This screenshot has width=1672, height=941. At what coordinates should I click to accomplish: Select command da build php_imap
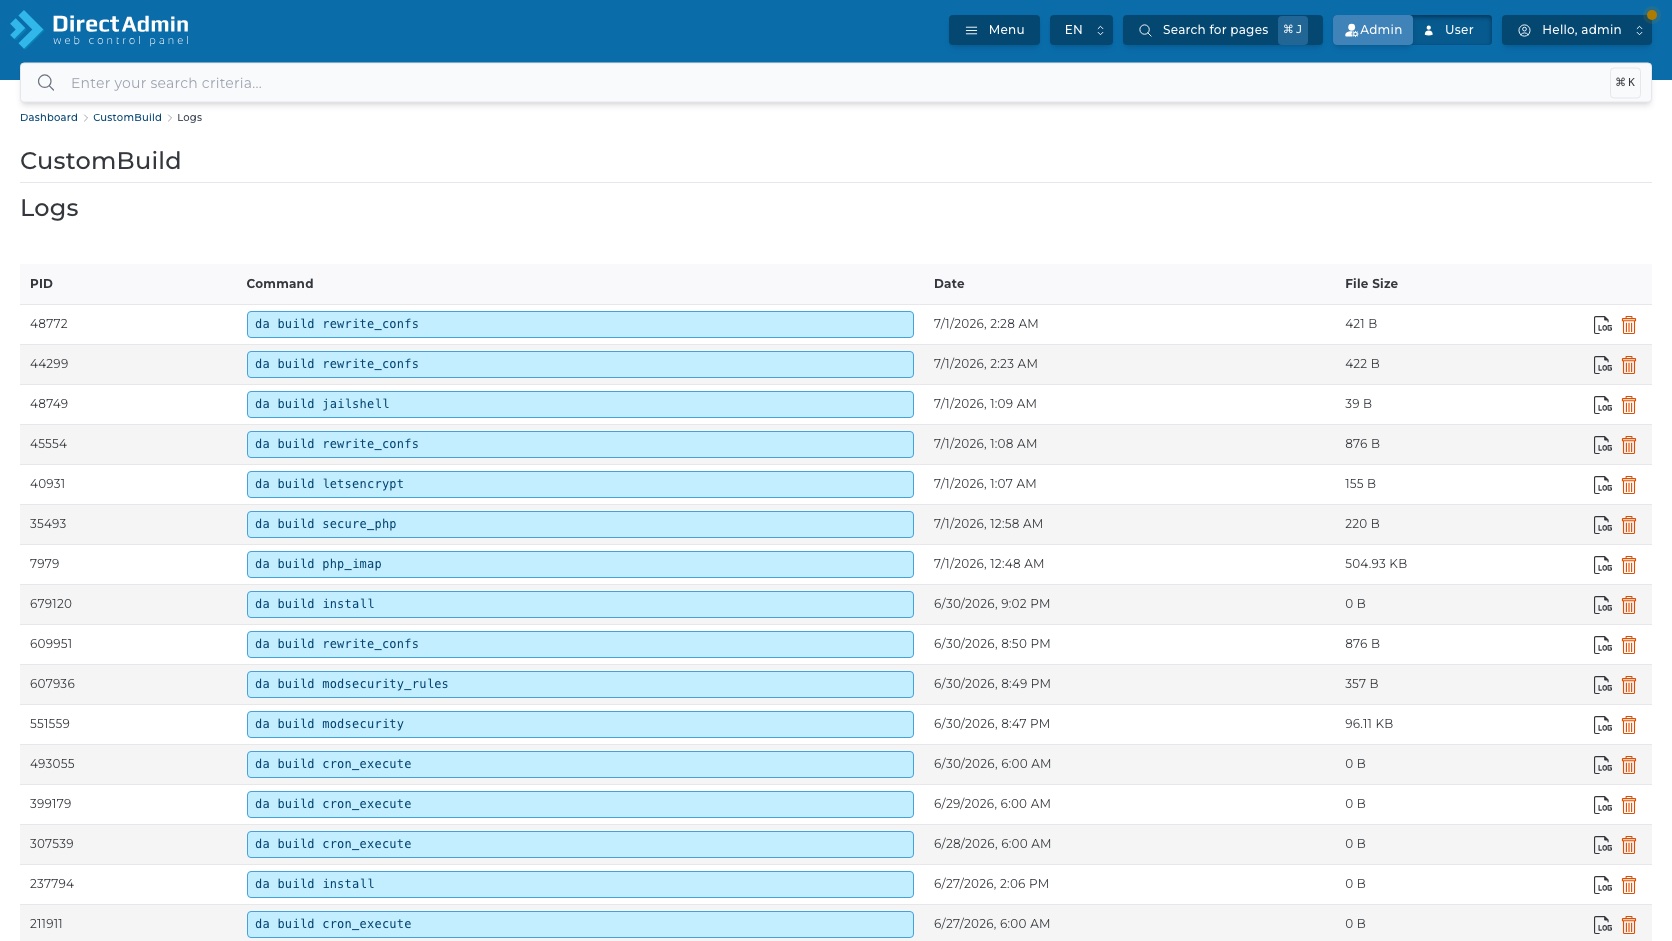tap(580, 564)
